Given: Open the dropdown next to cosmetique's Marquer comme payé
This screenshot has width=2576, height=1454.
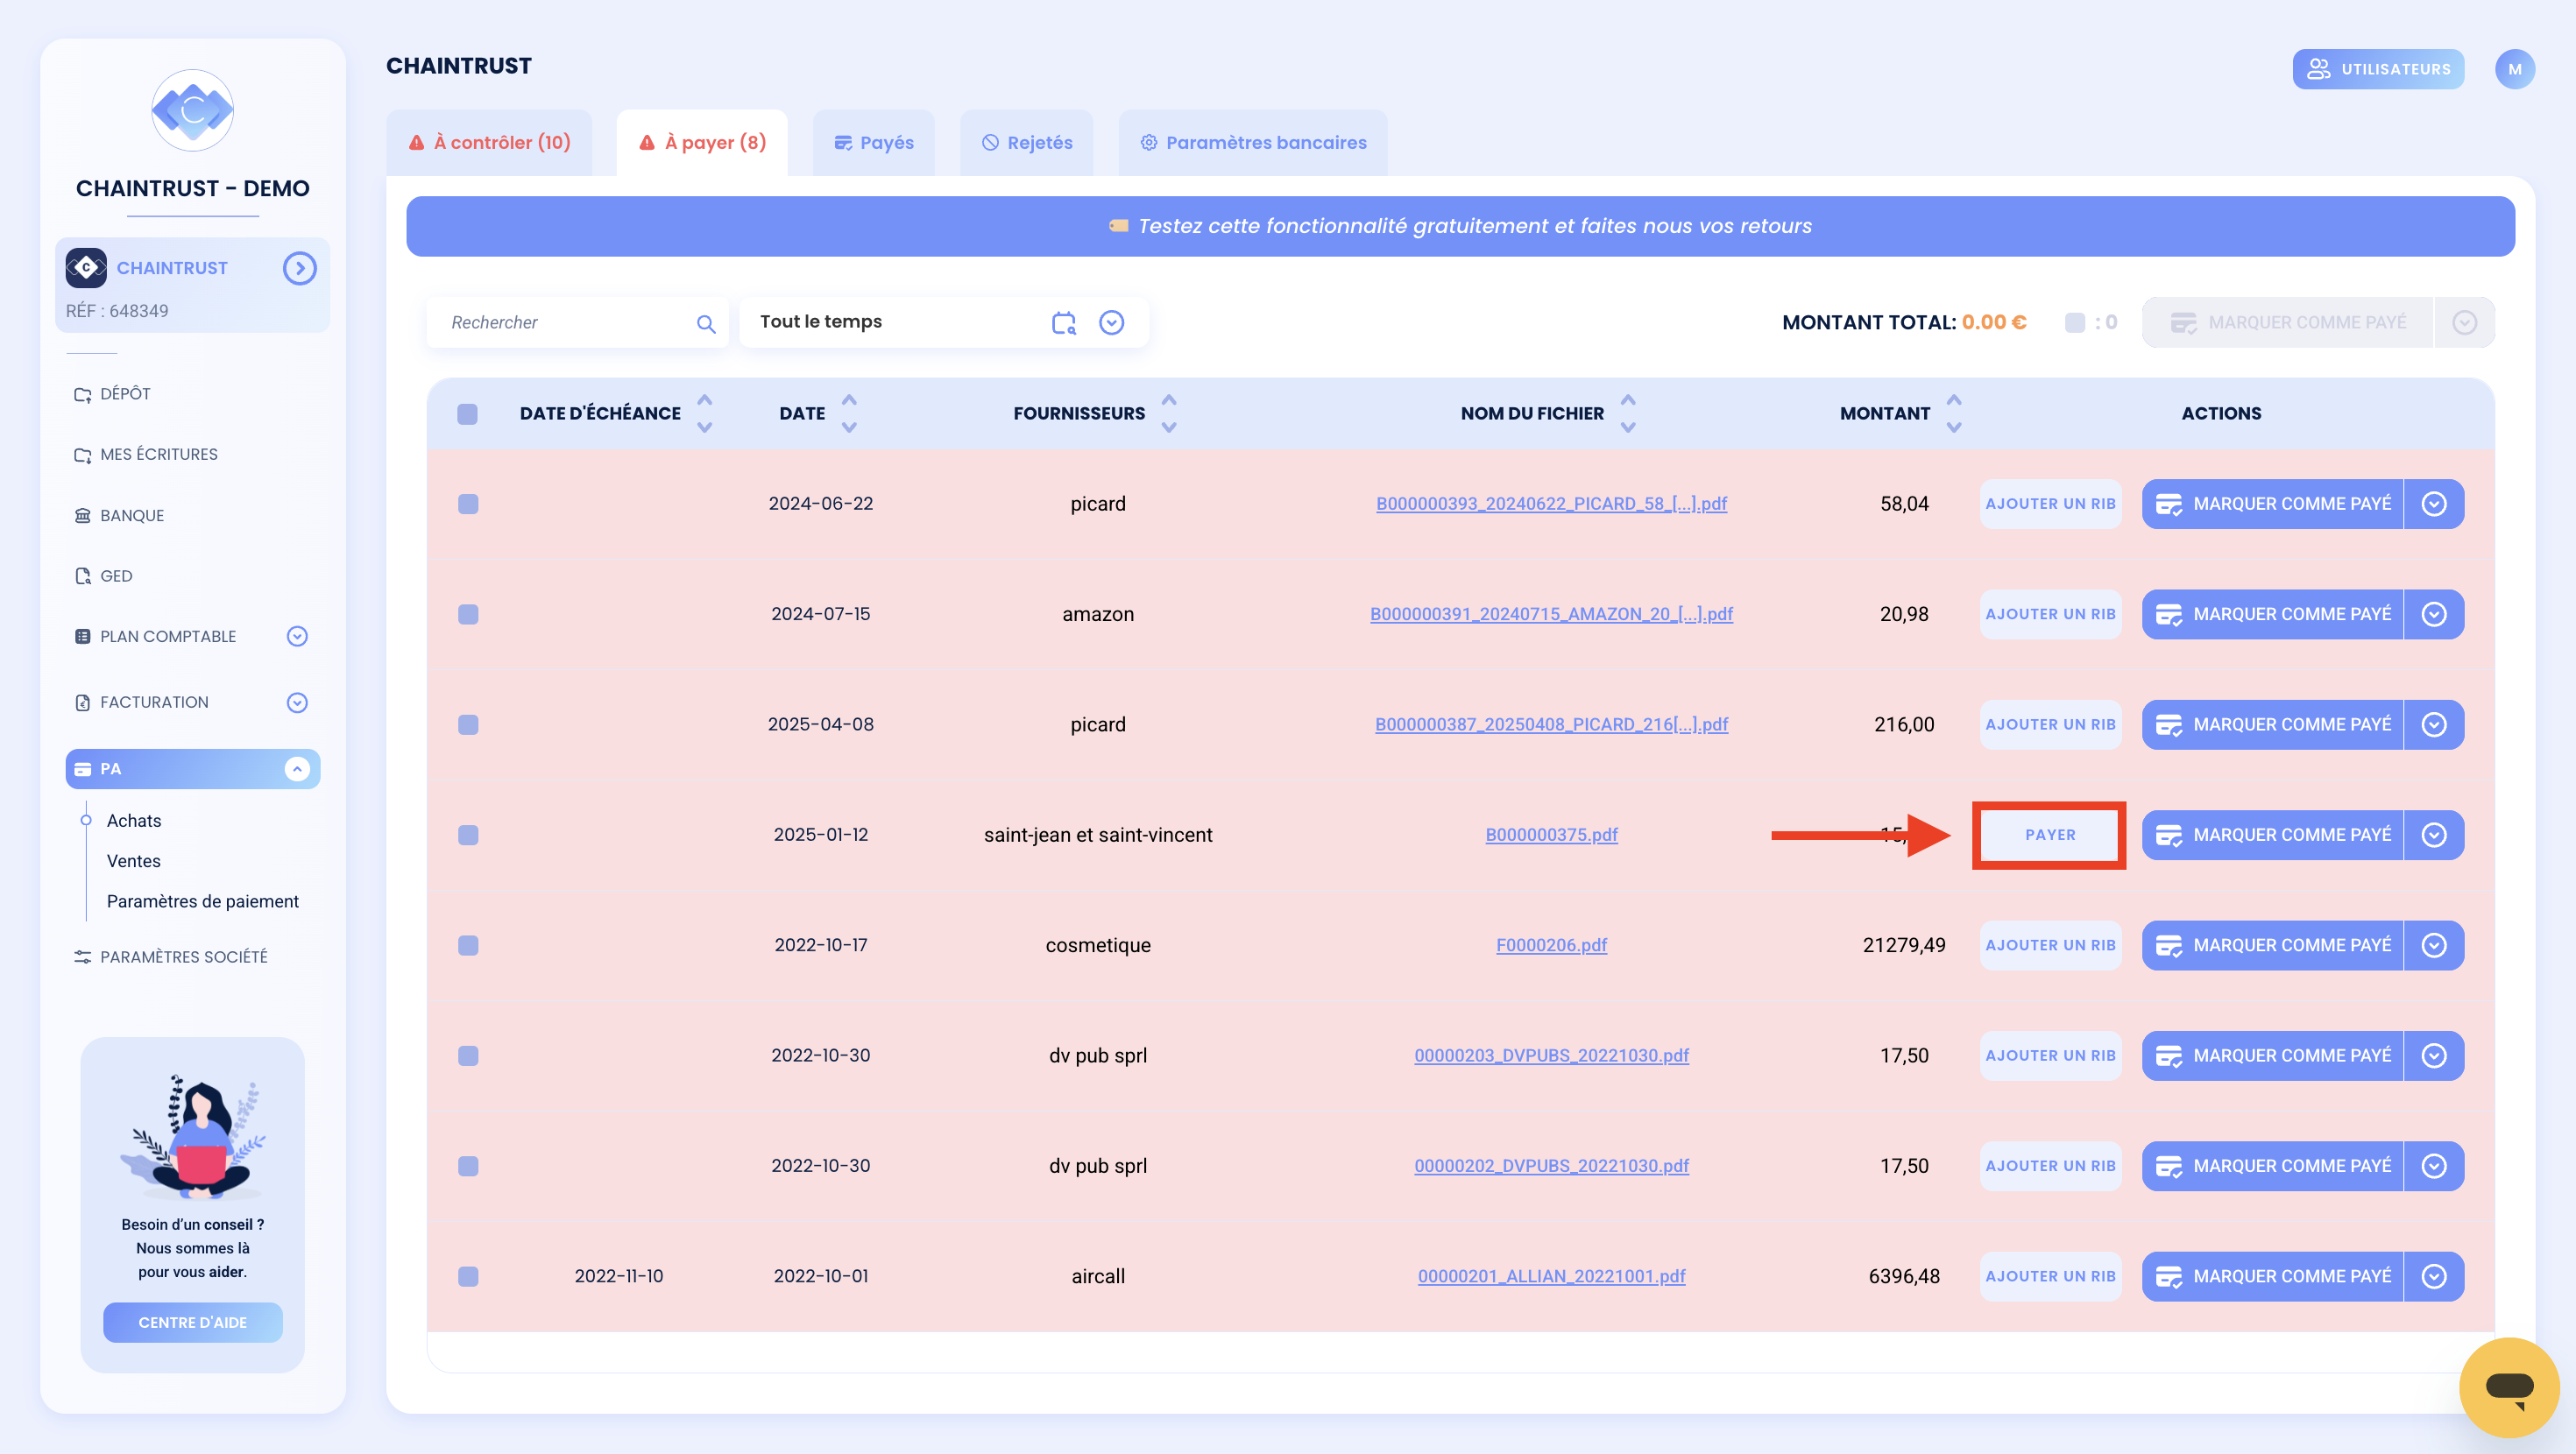Looking at the screenshot, I should click(x=2434, y=945).
